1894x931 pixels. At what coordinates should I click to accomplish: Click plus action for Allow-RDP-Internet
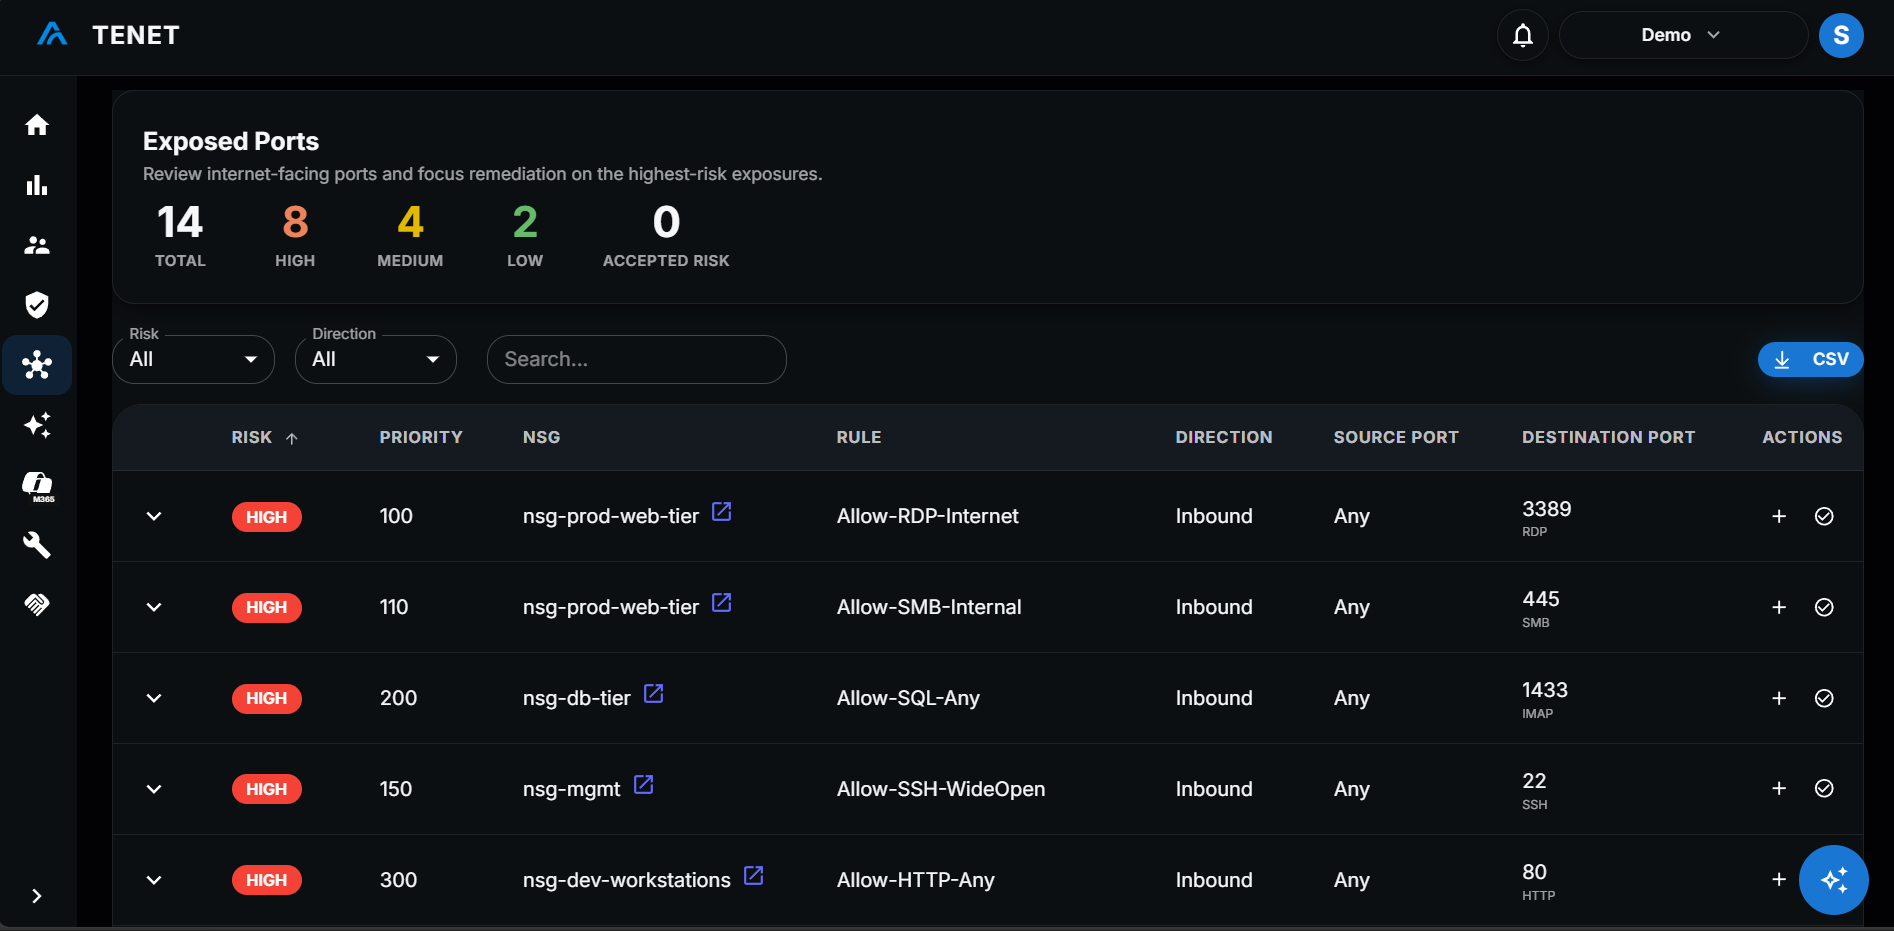pyautogui.click(x=1779, y=516)
